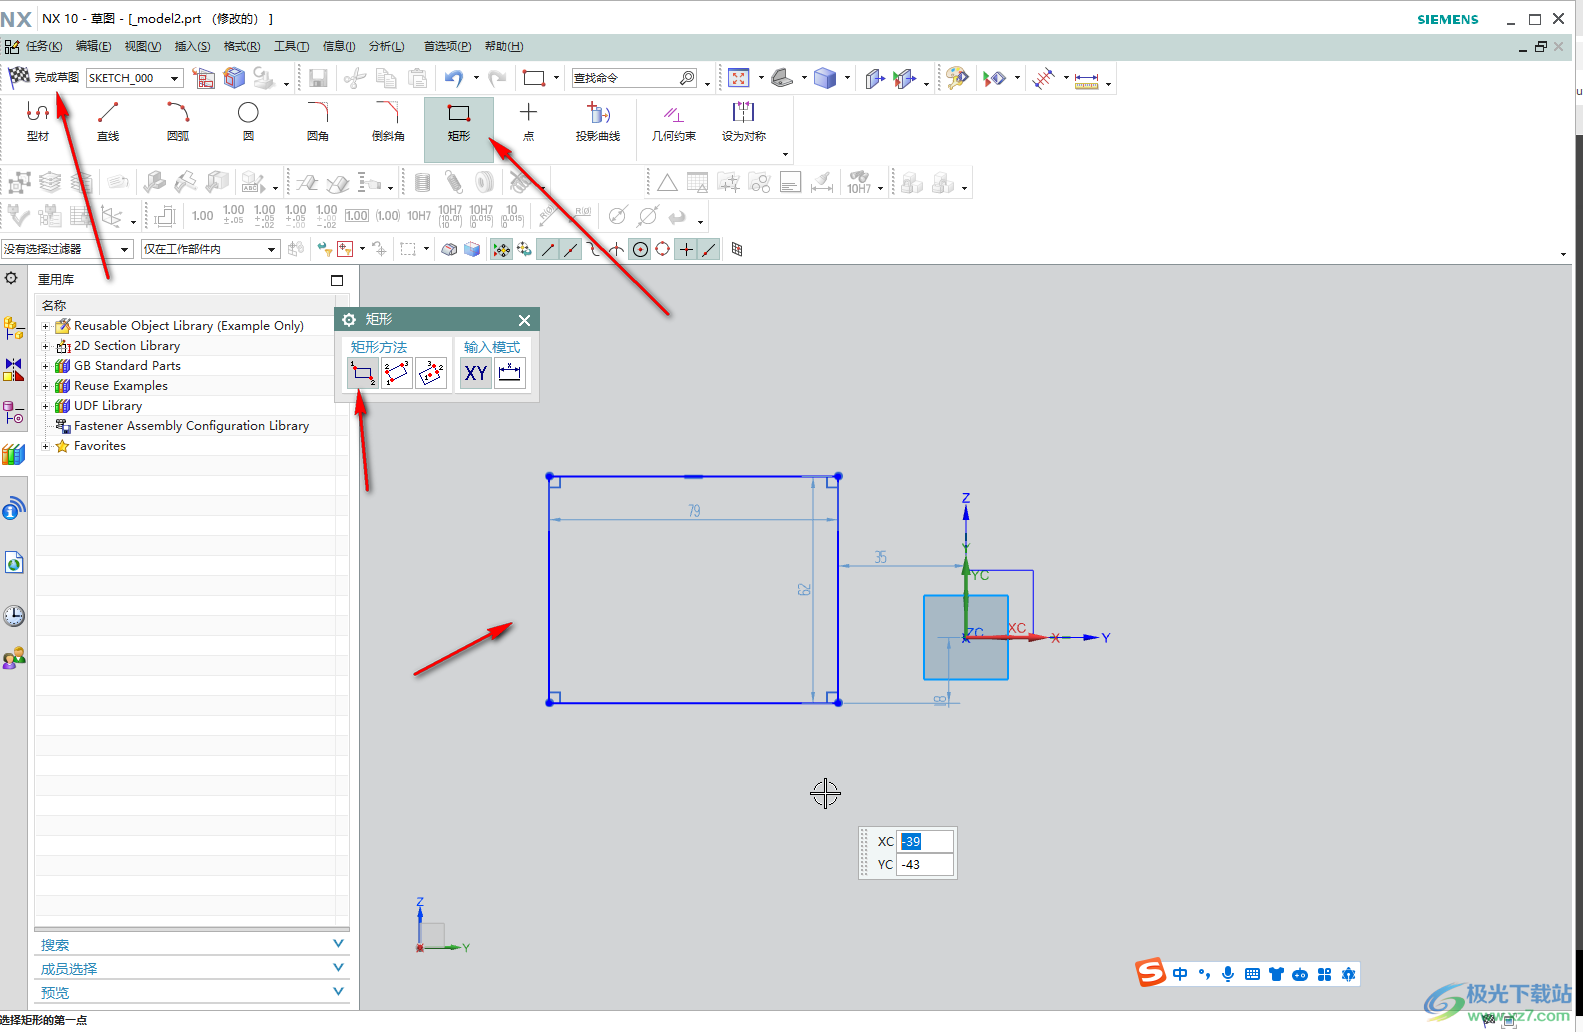This screenshot has width=1583, height=1032.
Task: Select the 倒斜角 (Chamfer) tool
Action: (x=388, y=121)
